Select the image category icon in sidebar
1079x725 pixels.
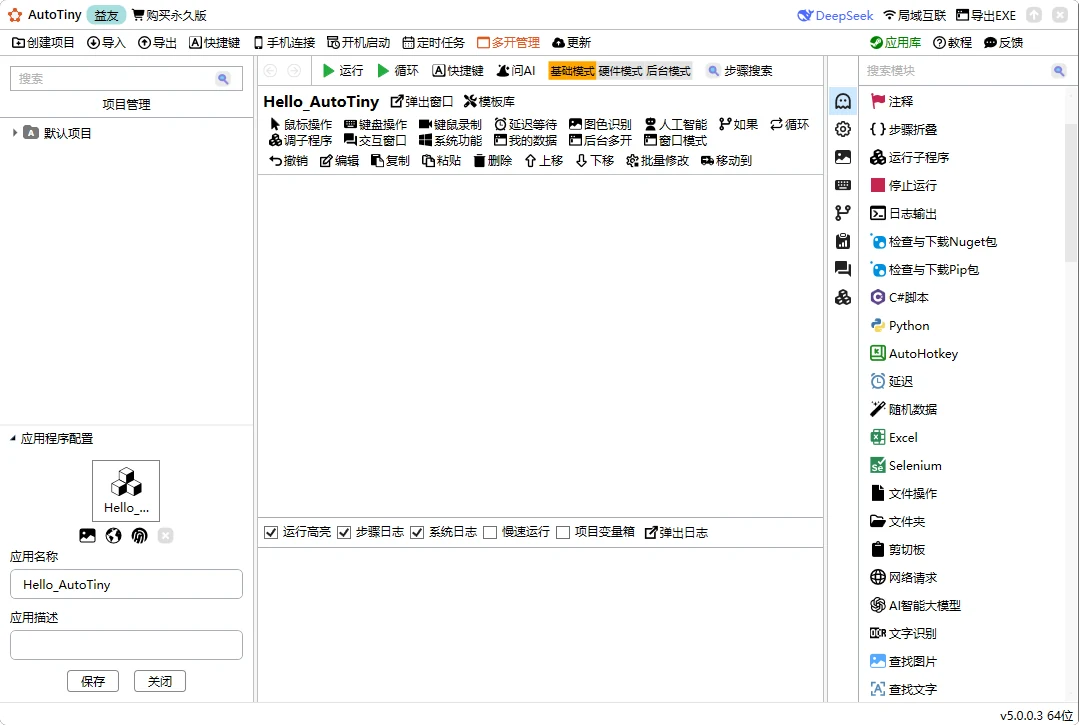tap(843, 157)
